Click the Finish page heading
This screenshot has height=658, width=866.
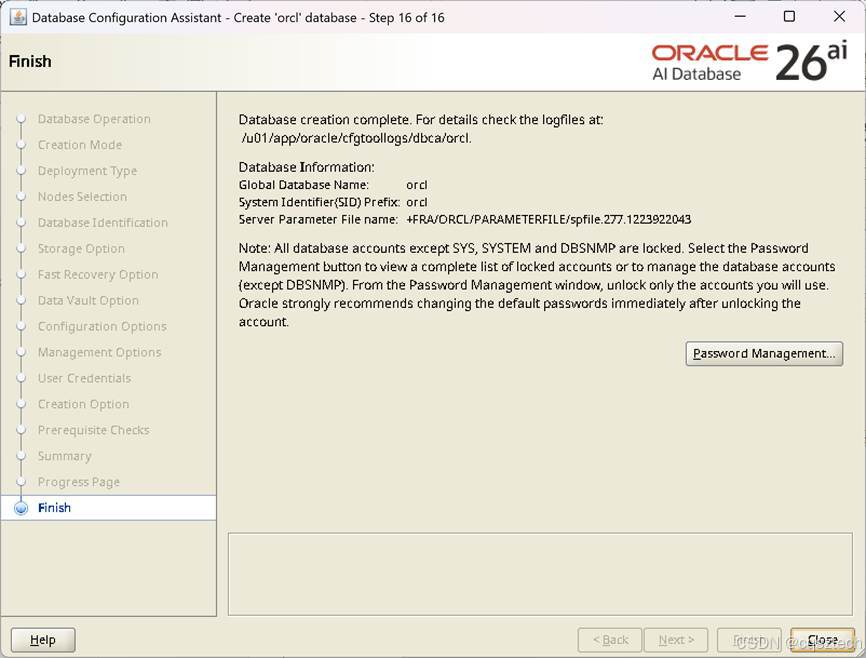click(30, 61)
